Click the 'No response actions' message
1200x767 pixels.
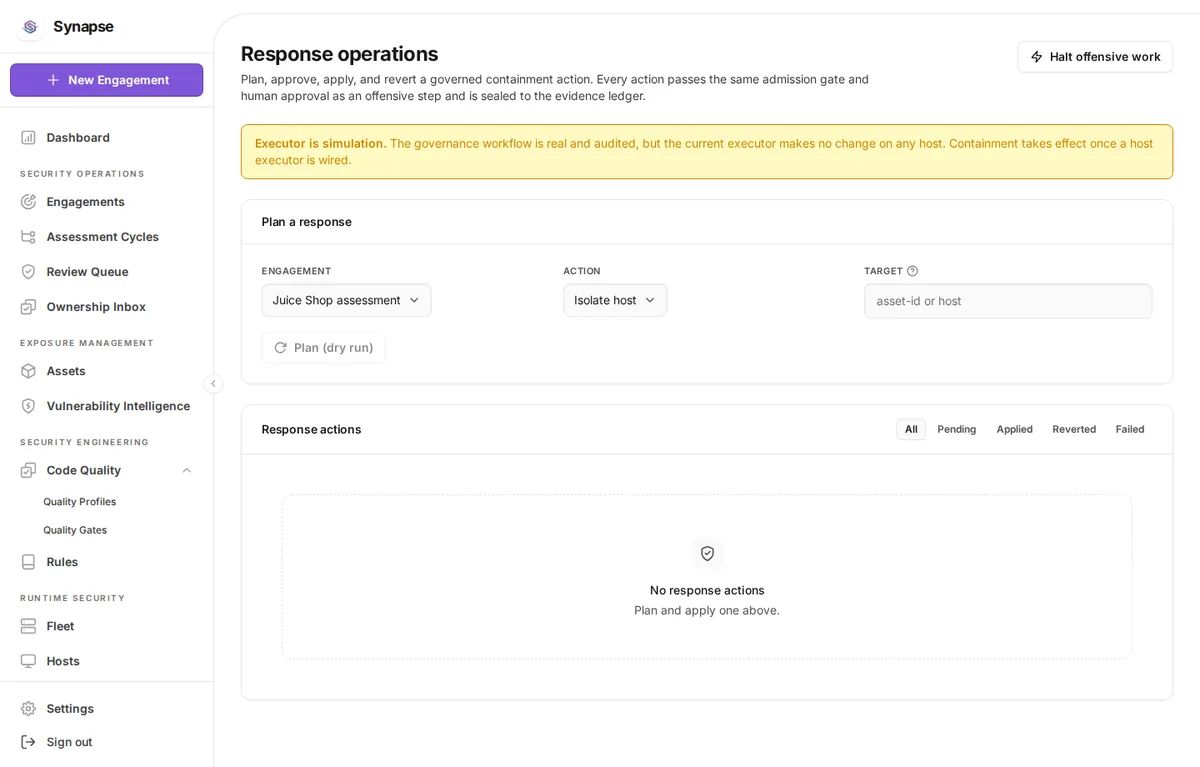(707, 590)
